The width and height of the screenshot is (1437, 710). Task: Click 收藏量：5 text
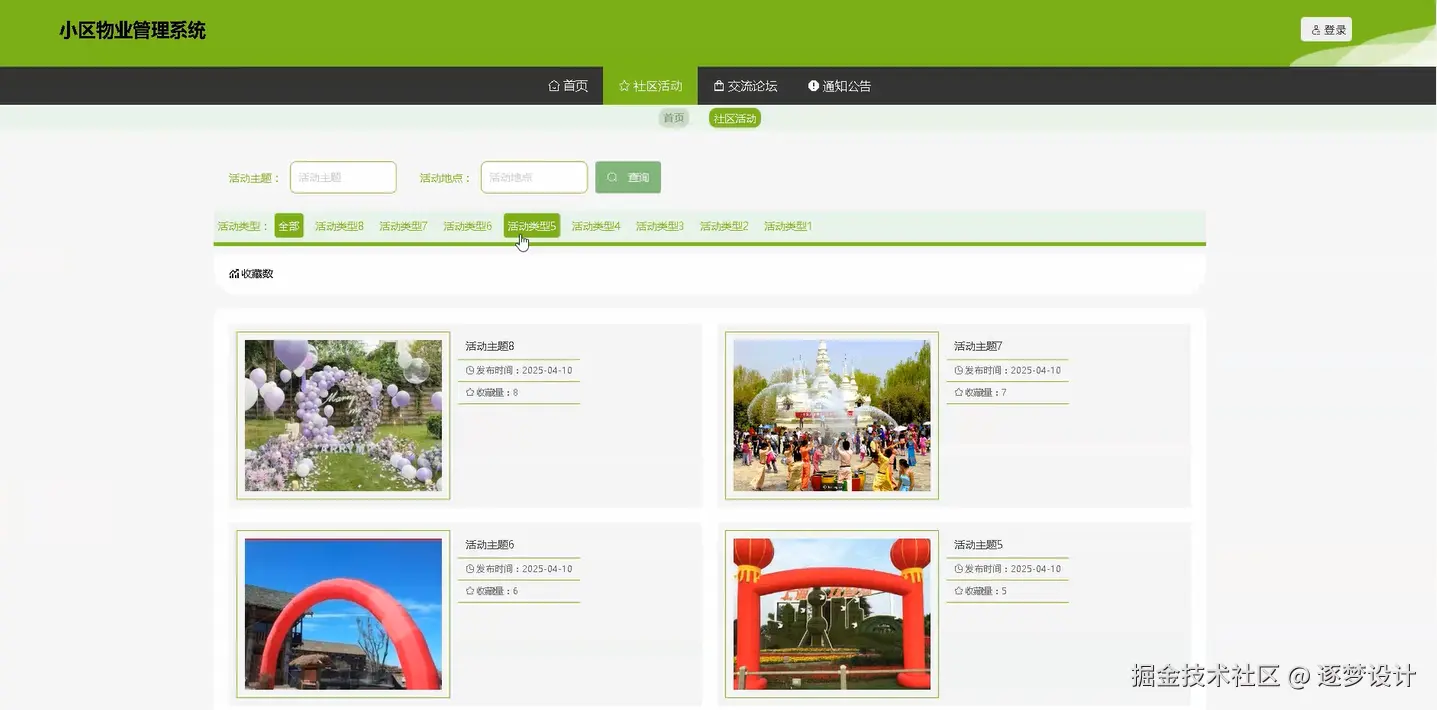(986, 591)
